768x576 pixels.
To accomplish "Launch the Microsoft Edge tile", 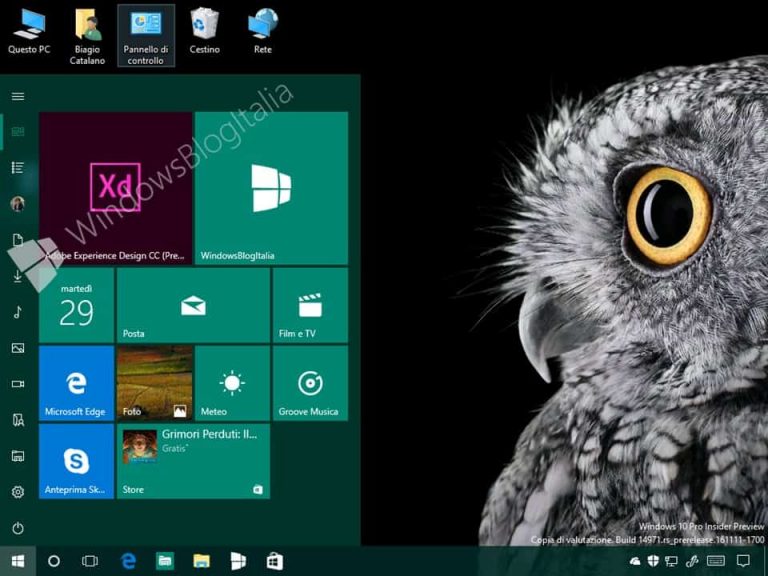I will pos(76,384).
